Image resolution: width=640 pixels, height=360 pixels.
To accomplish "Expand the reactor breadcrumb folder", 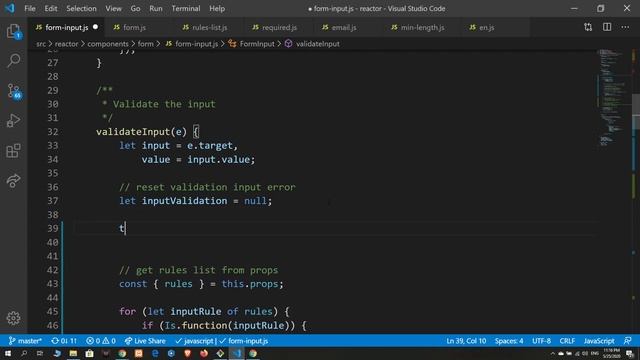I will (66, 44).
